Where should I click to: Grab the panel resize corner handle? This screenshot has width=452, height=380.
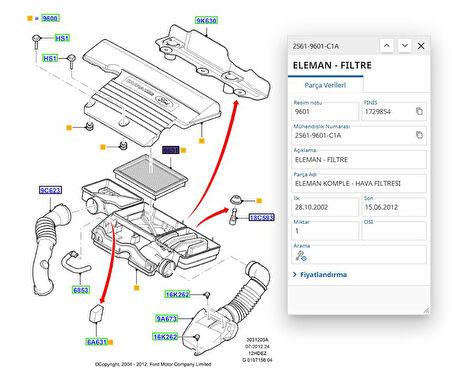coord(426,310)
